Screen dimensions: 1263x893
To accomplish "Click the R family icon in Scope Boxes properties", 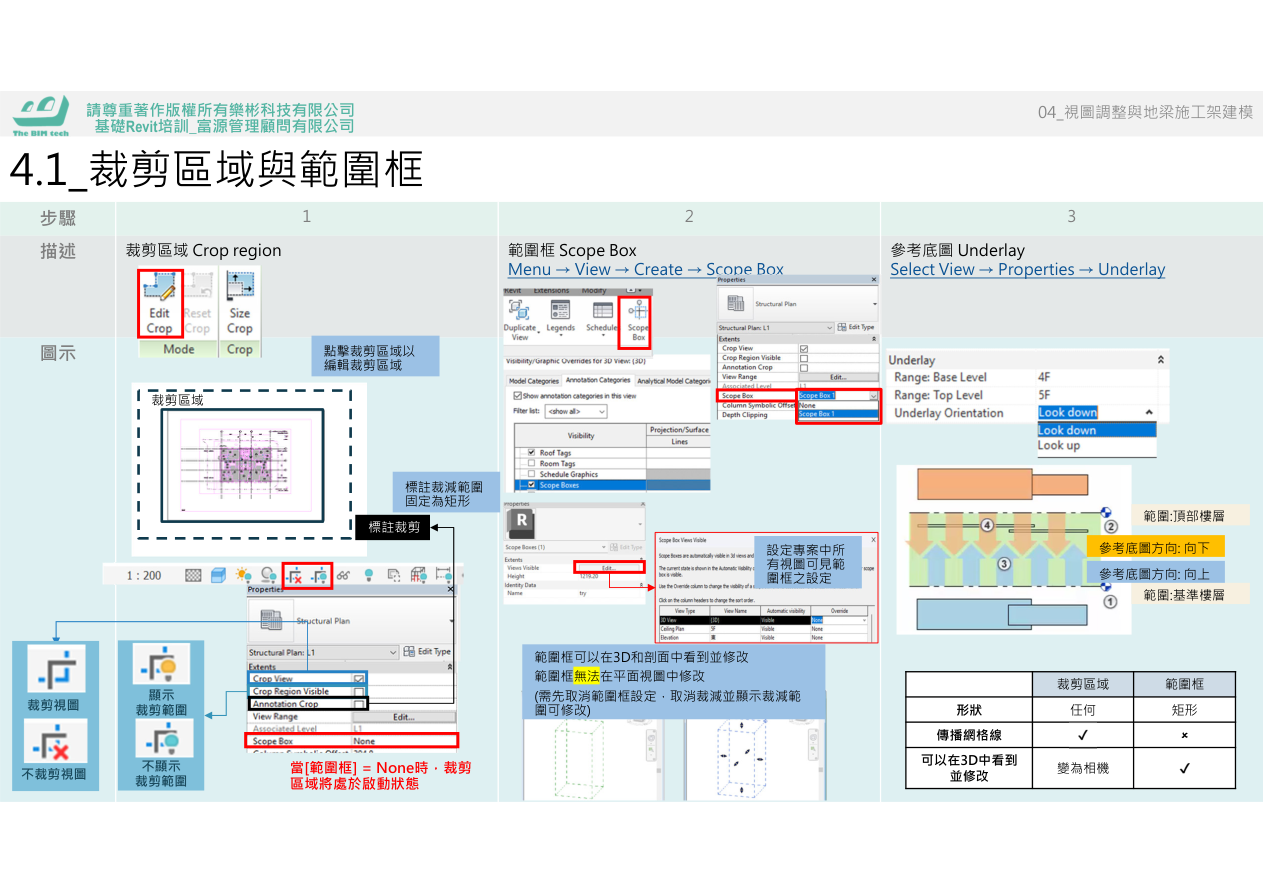I will pyautogui.click(x=523, y=524).
